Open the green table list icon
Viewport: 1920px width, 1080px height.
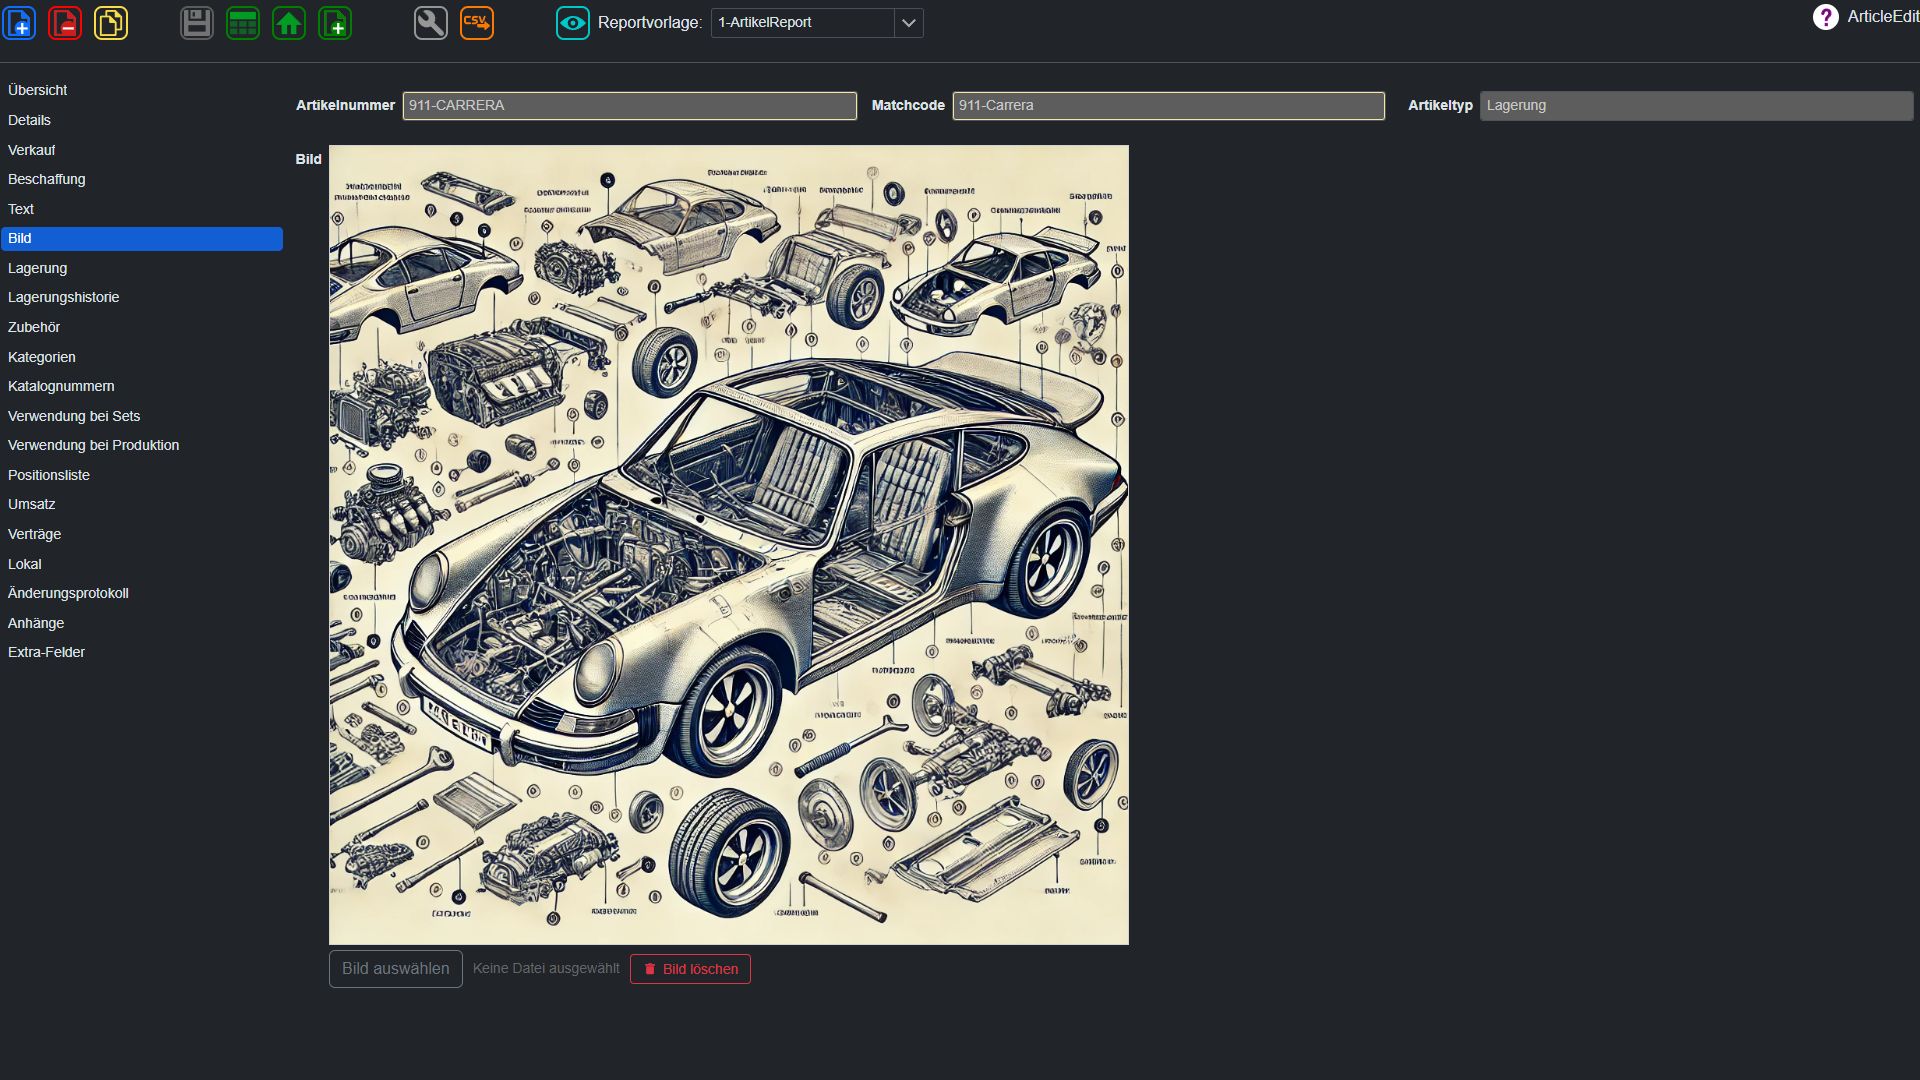click(x=243, y=22)
